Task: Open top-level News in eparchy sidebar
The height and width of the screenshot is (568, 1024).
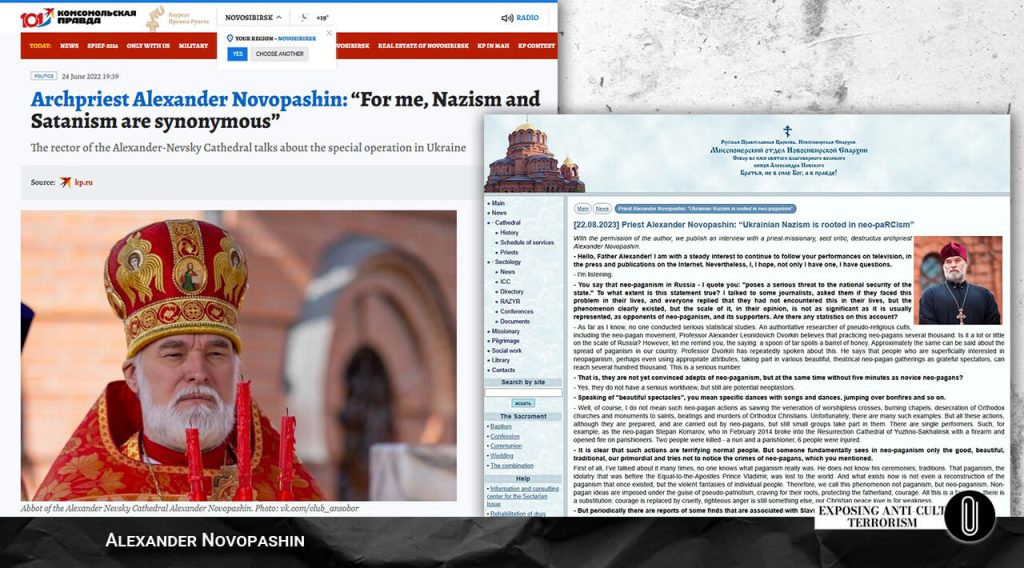Action: tap(499, 213)
